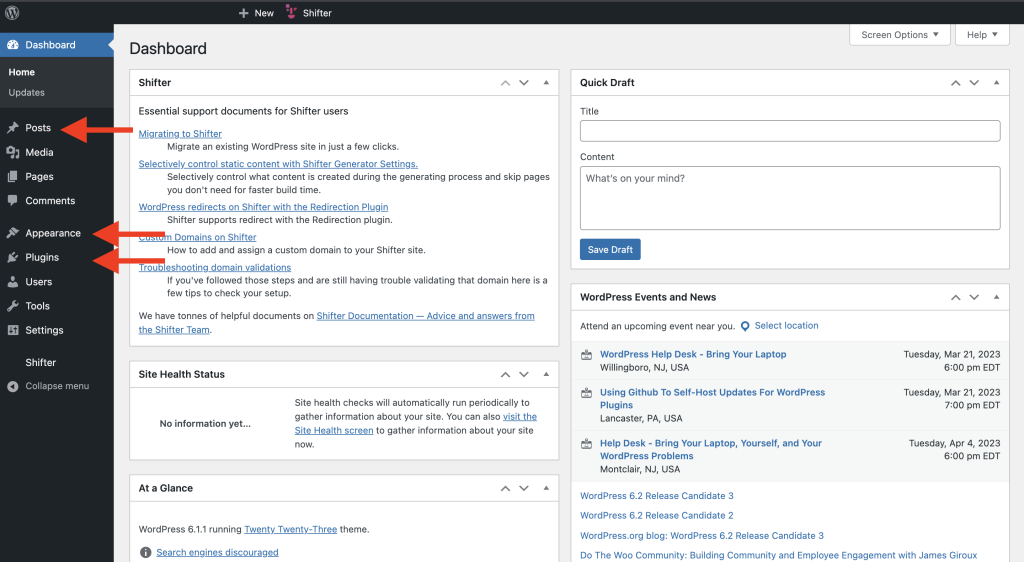Open Migrating to Shifter link
The image size is (1024, 562).
(x=180, y=134)
